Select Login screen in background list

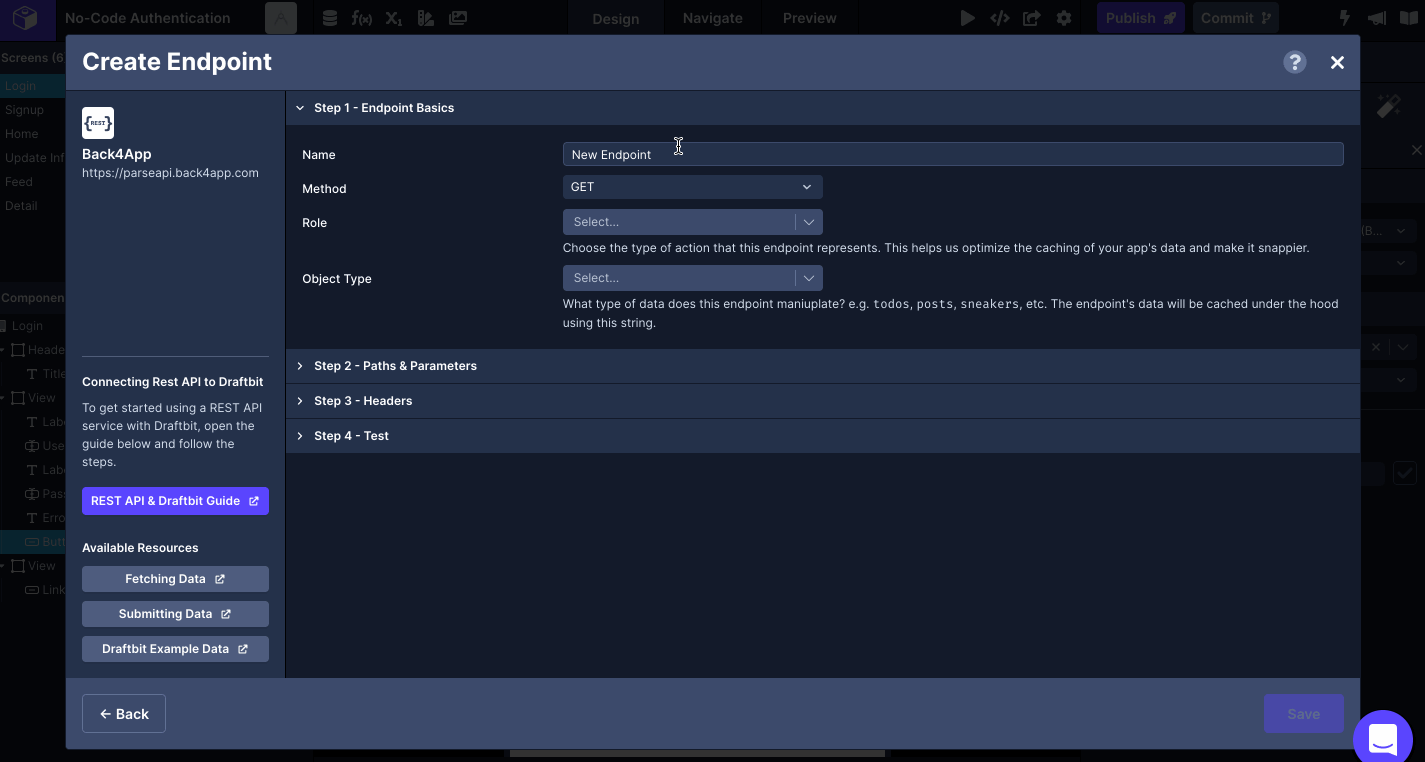coord(20,86)
